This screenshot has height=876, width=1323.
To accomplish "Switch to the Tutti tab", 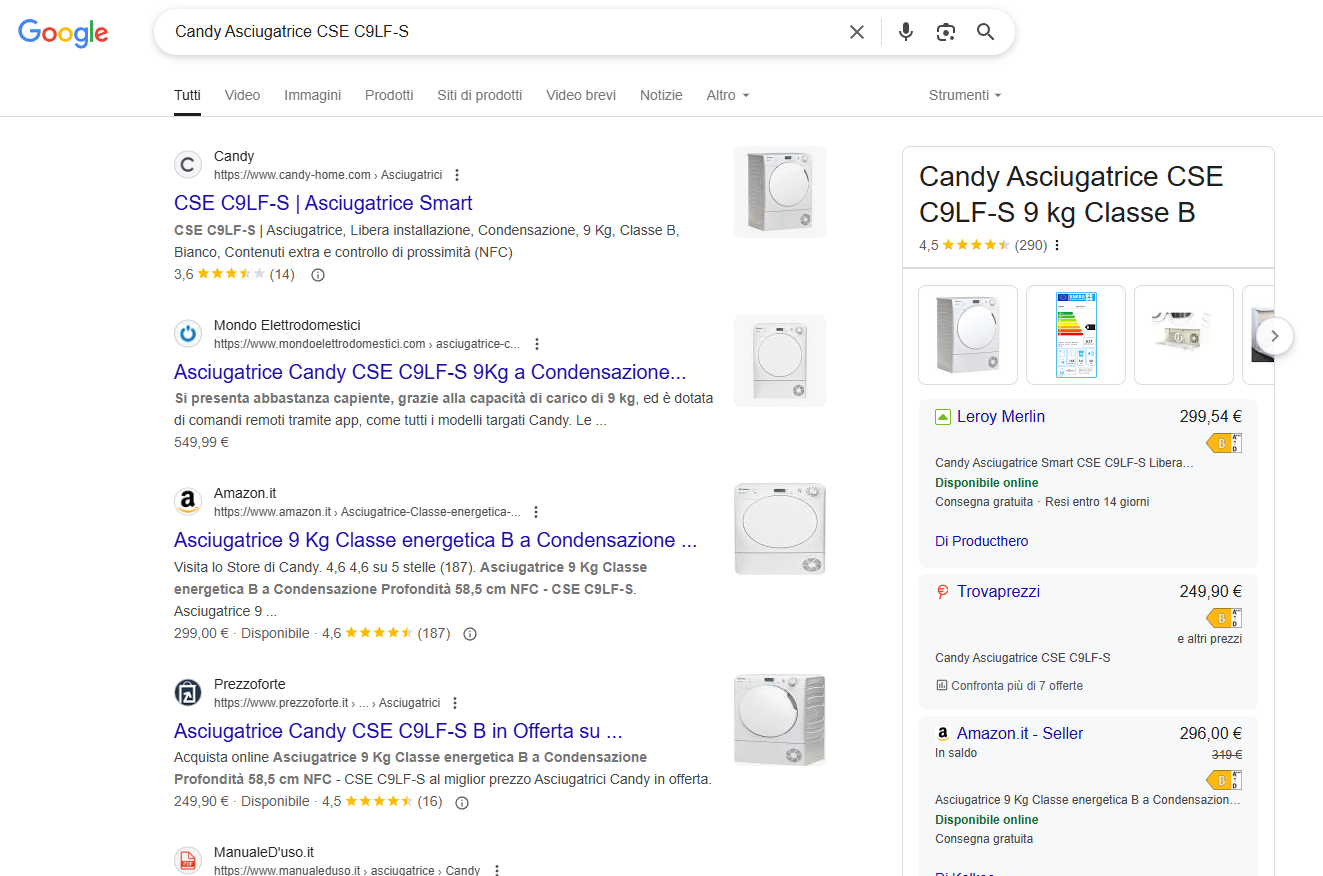I will pyautogui.click(x=187, y=95).
